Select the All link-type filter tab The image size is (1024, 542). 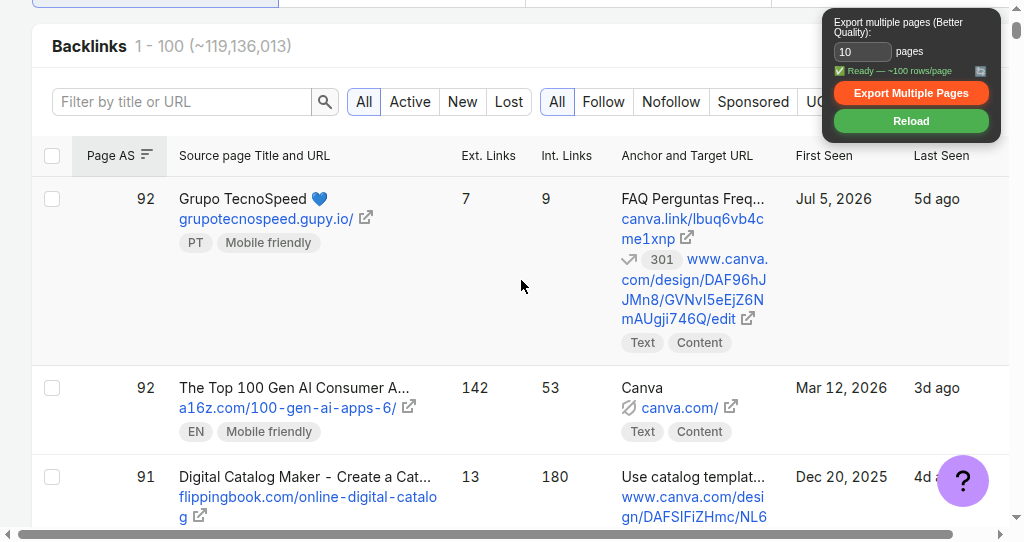tap(557, 102)
